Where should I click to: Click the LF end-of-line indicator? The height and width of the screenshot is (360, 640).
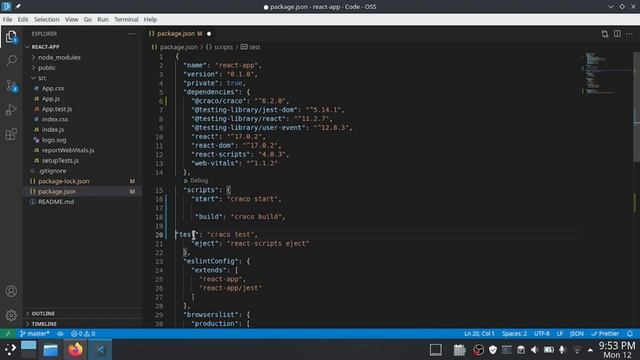click(x=560, y=333)
